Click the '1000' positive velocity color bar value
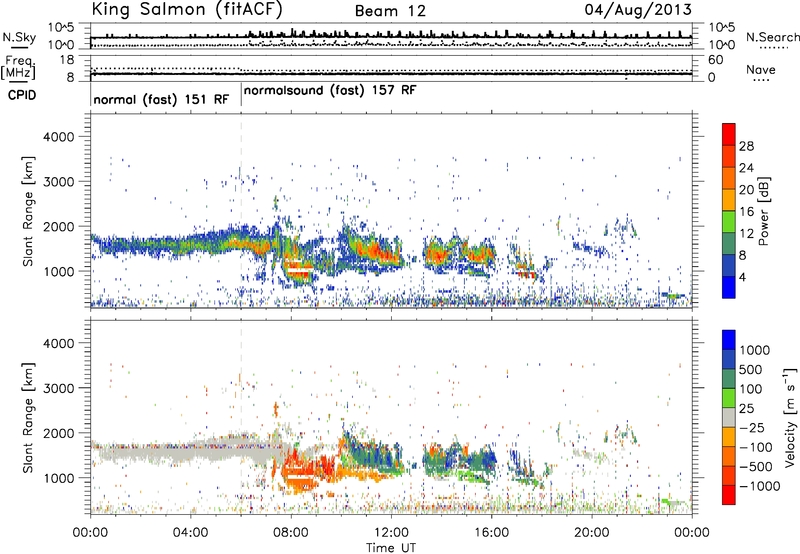Screen dimensions: 800x554 click(x=755, y=350)
